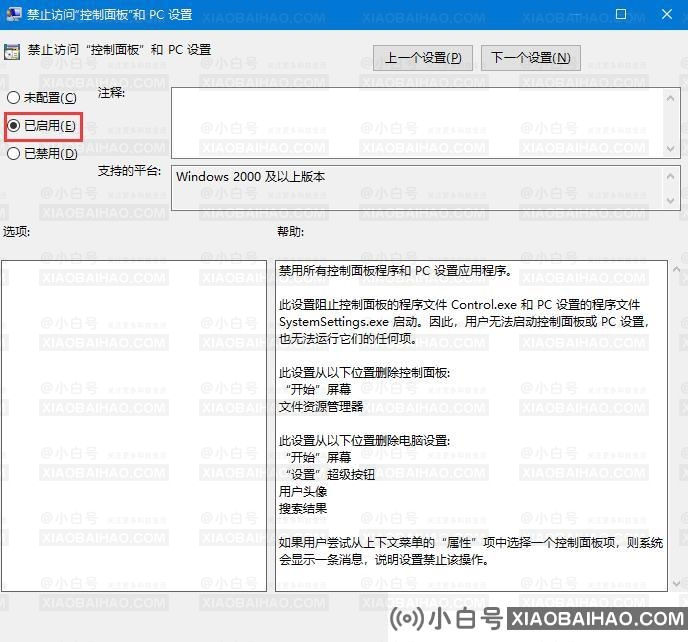This screenshot has height=642, width=688.
Task: Click the help line '用户头像'
Action: click(x=303, y=491)
